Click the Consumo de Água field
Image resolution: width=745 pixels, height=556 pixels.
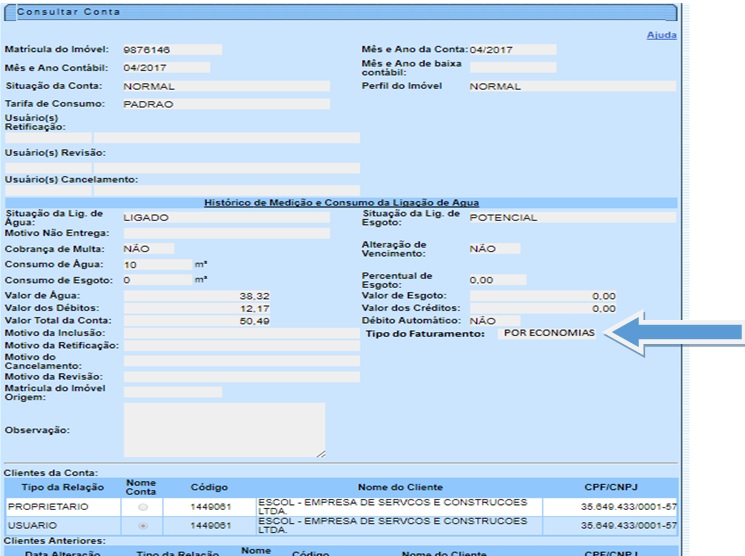(156, 265)
